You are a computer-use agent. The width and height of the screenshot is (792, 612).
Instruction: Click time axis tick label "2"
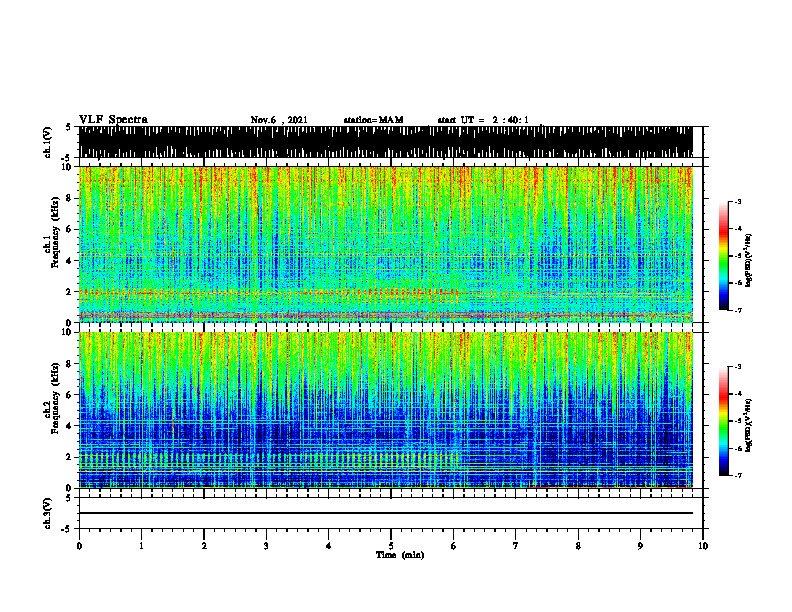point(204,546)
